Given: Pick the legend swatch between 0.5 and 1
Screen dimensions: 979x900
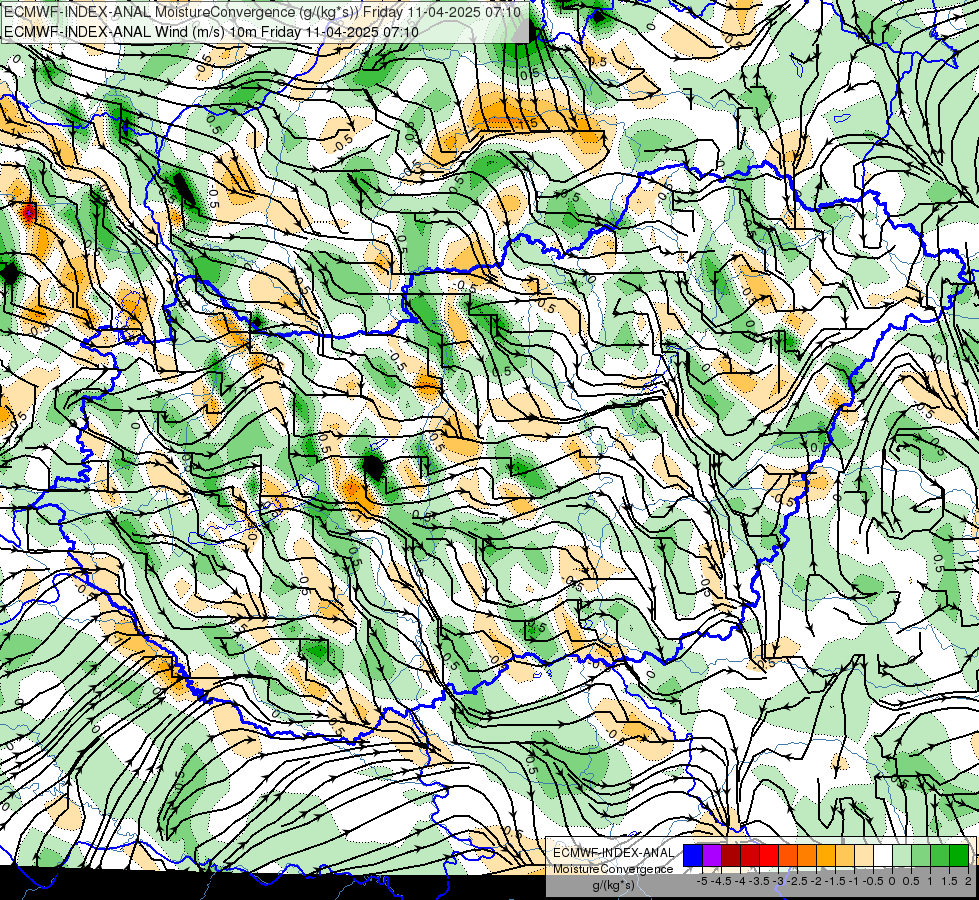Looking at the screenshot, I should [x=921, y=855].
